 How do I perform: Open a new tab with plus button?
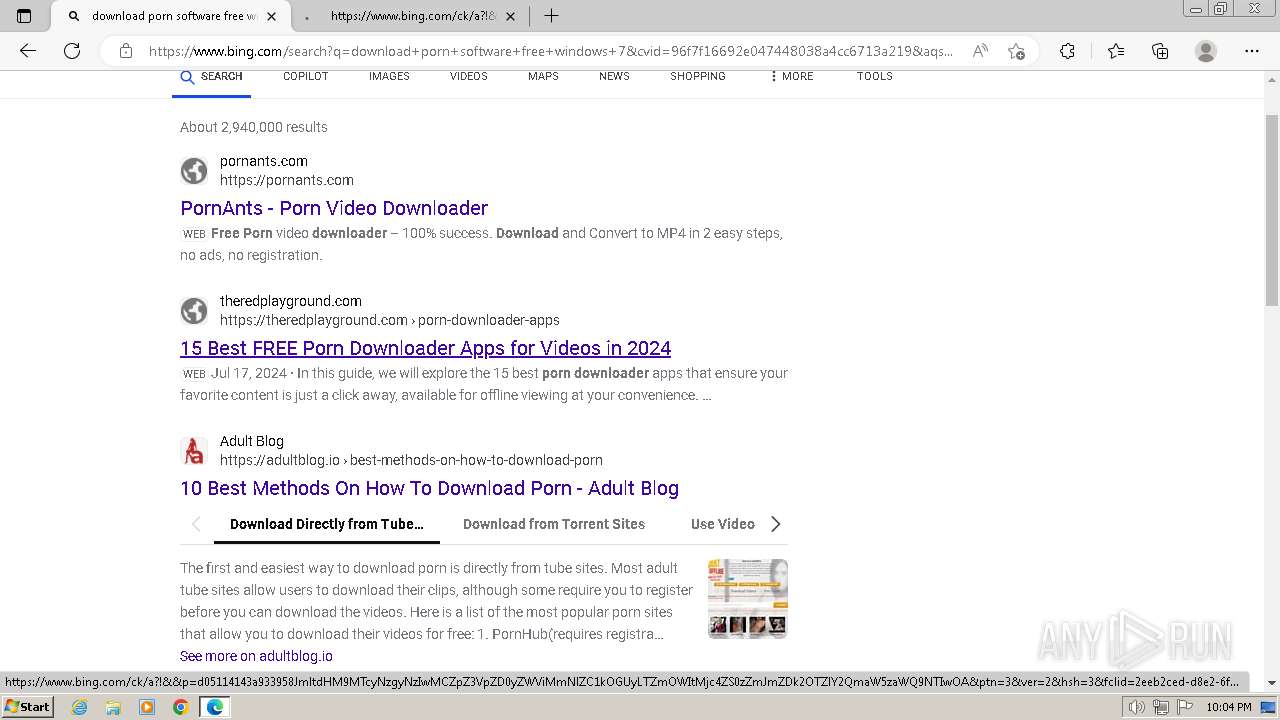point(551,16)
